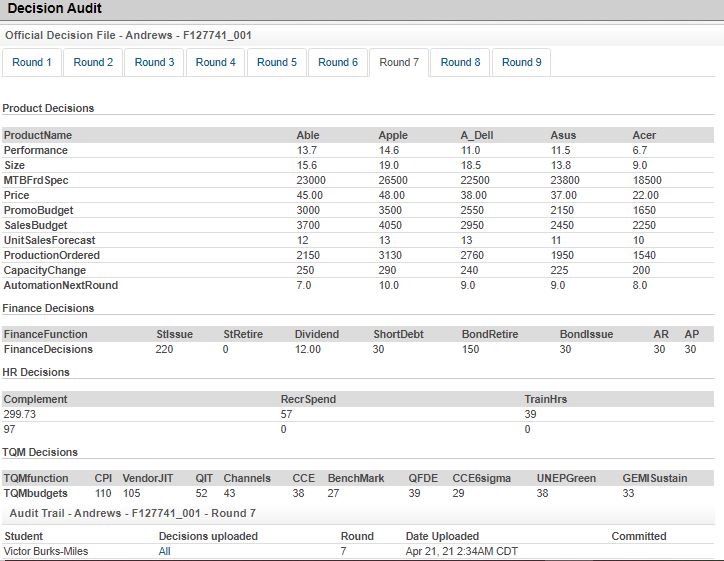The width and height of the screenshot is (724, 561).
Task: Select the Apple product column header
Action: pos(393,135)
